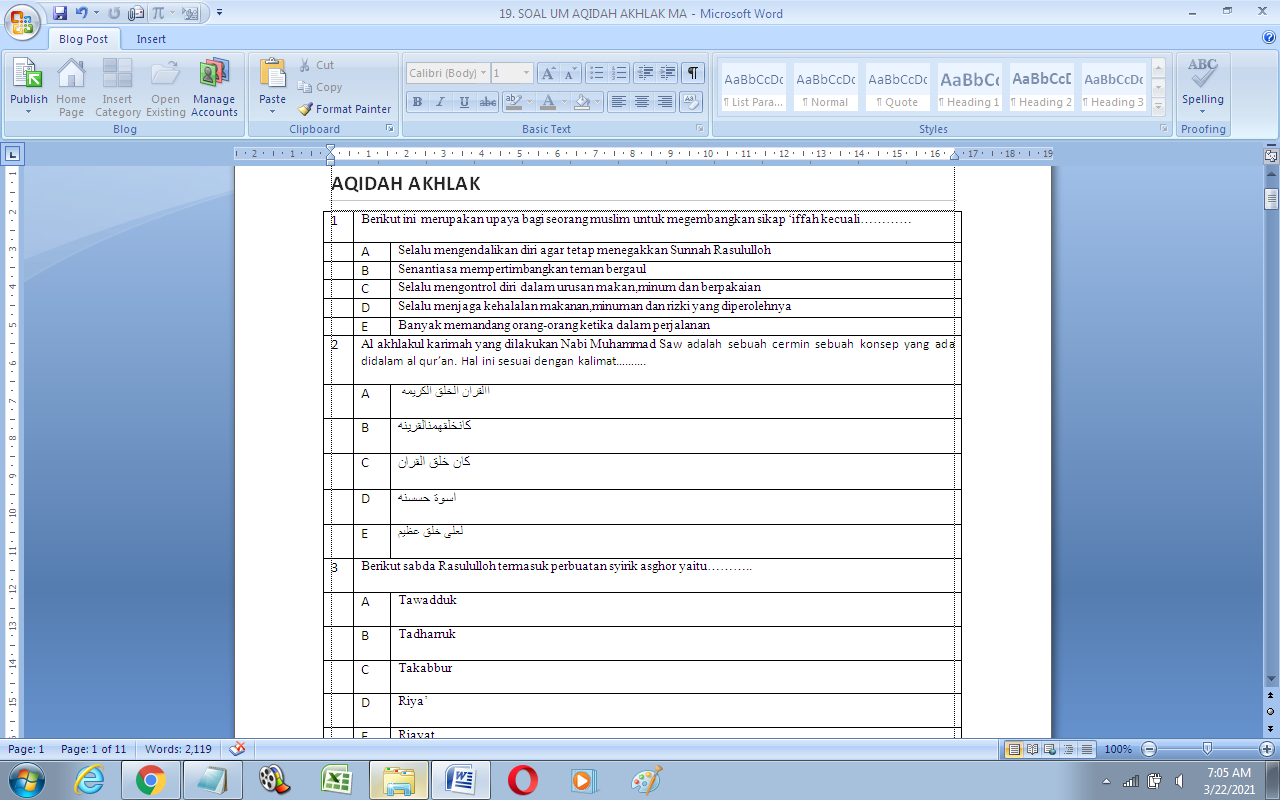Toggle italic formatting
This screenshot has width=1280, height=800.
(440, 102)
